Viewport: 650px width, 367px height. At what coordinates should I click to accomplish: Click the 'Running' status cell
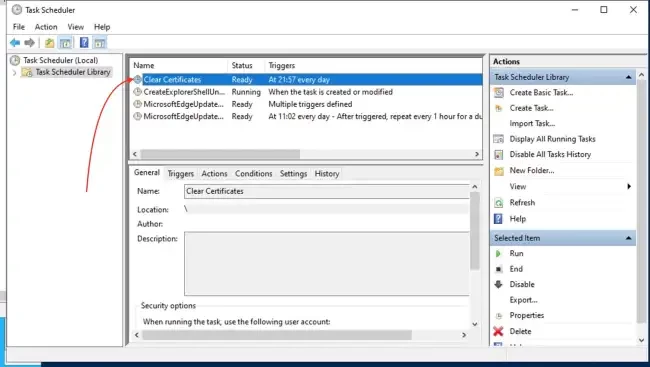246,92
